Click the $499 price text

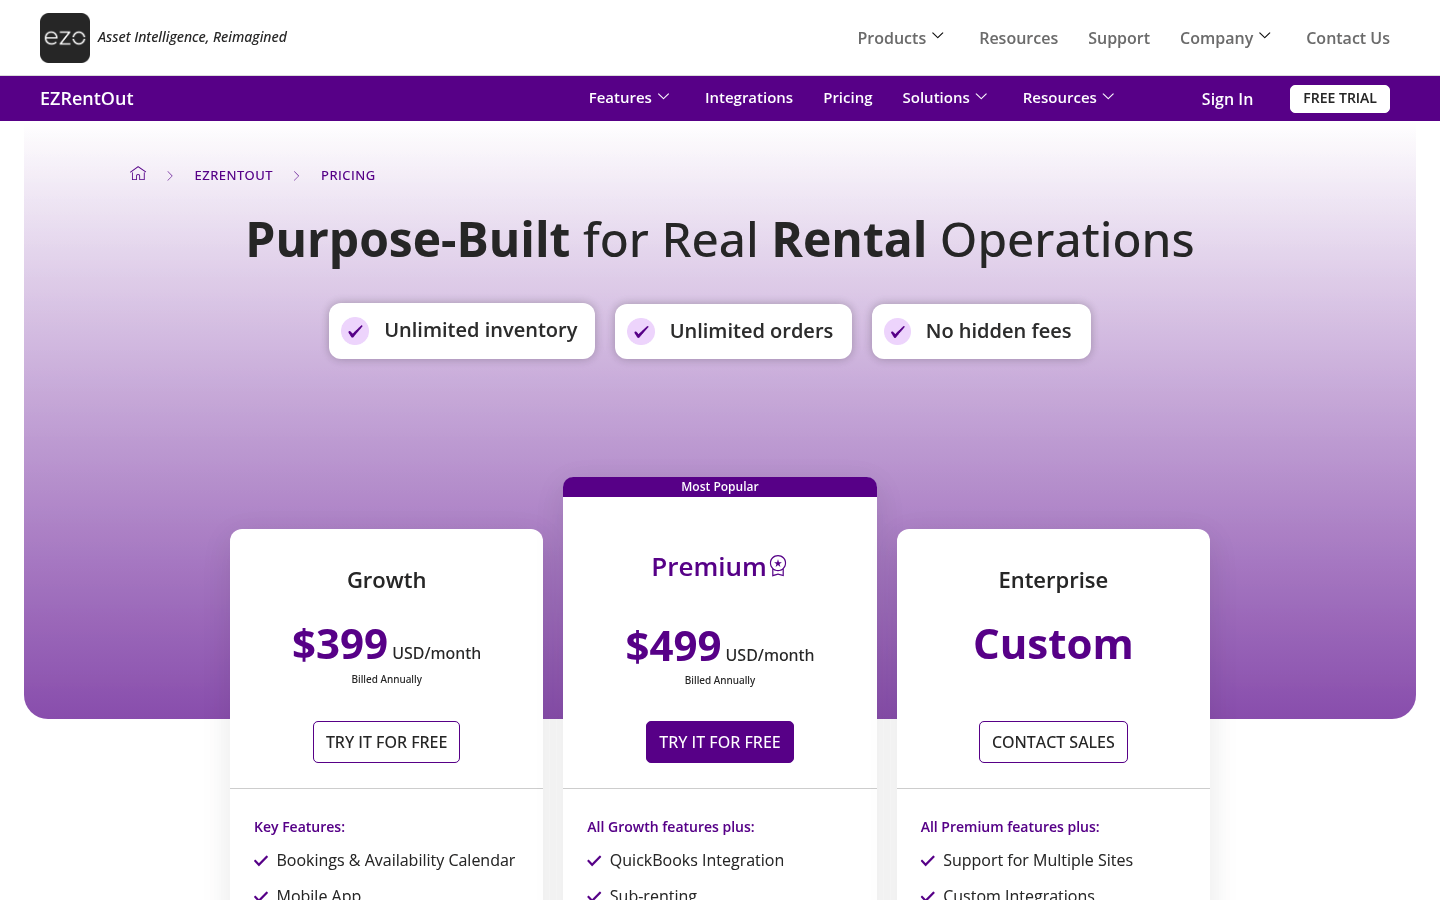tap(673, 647)
